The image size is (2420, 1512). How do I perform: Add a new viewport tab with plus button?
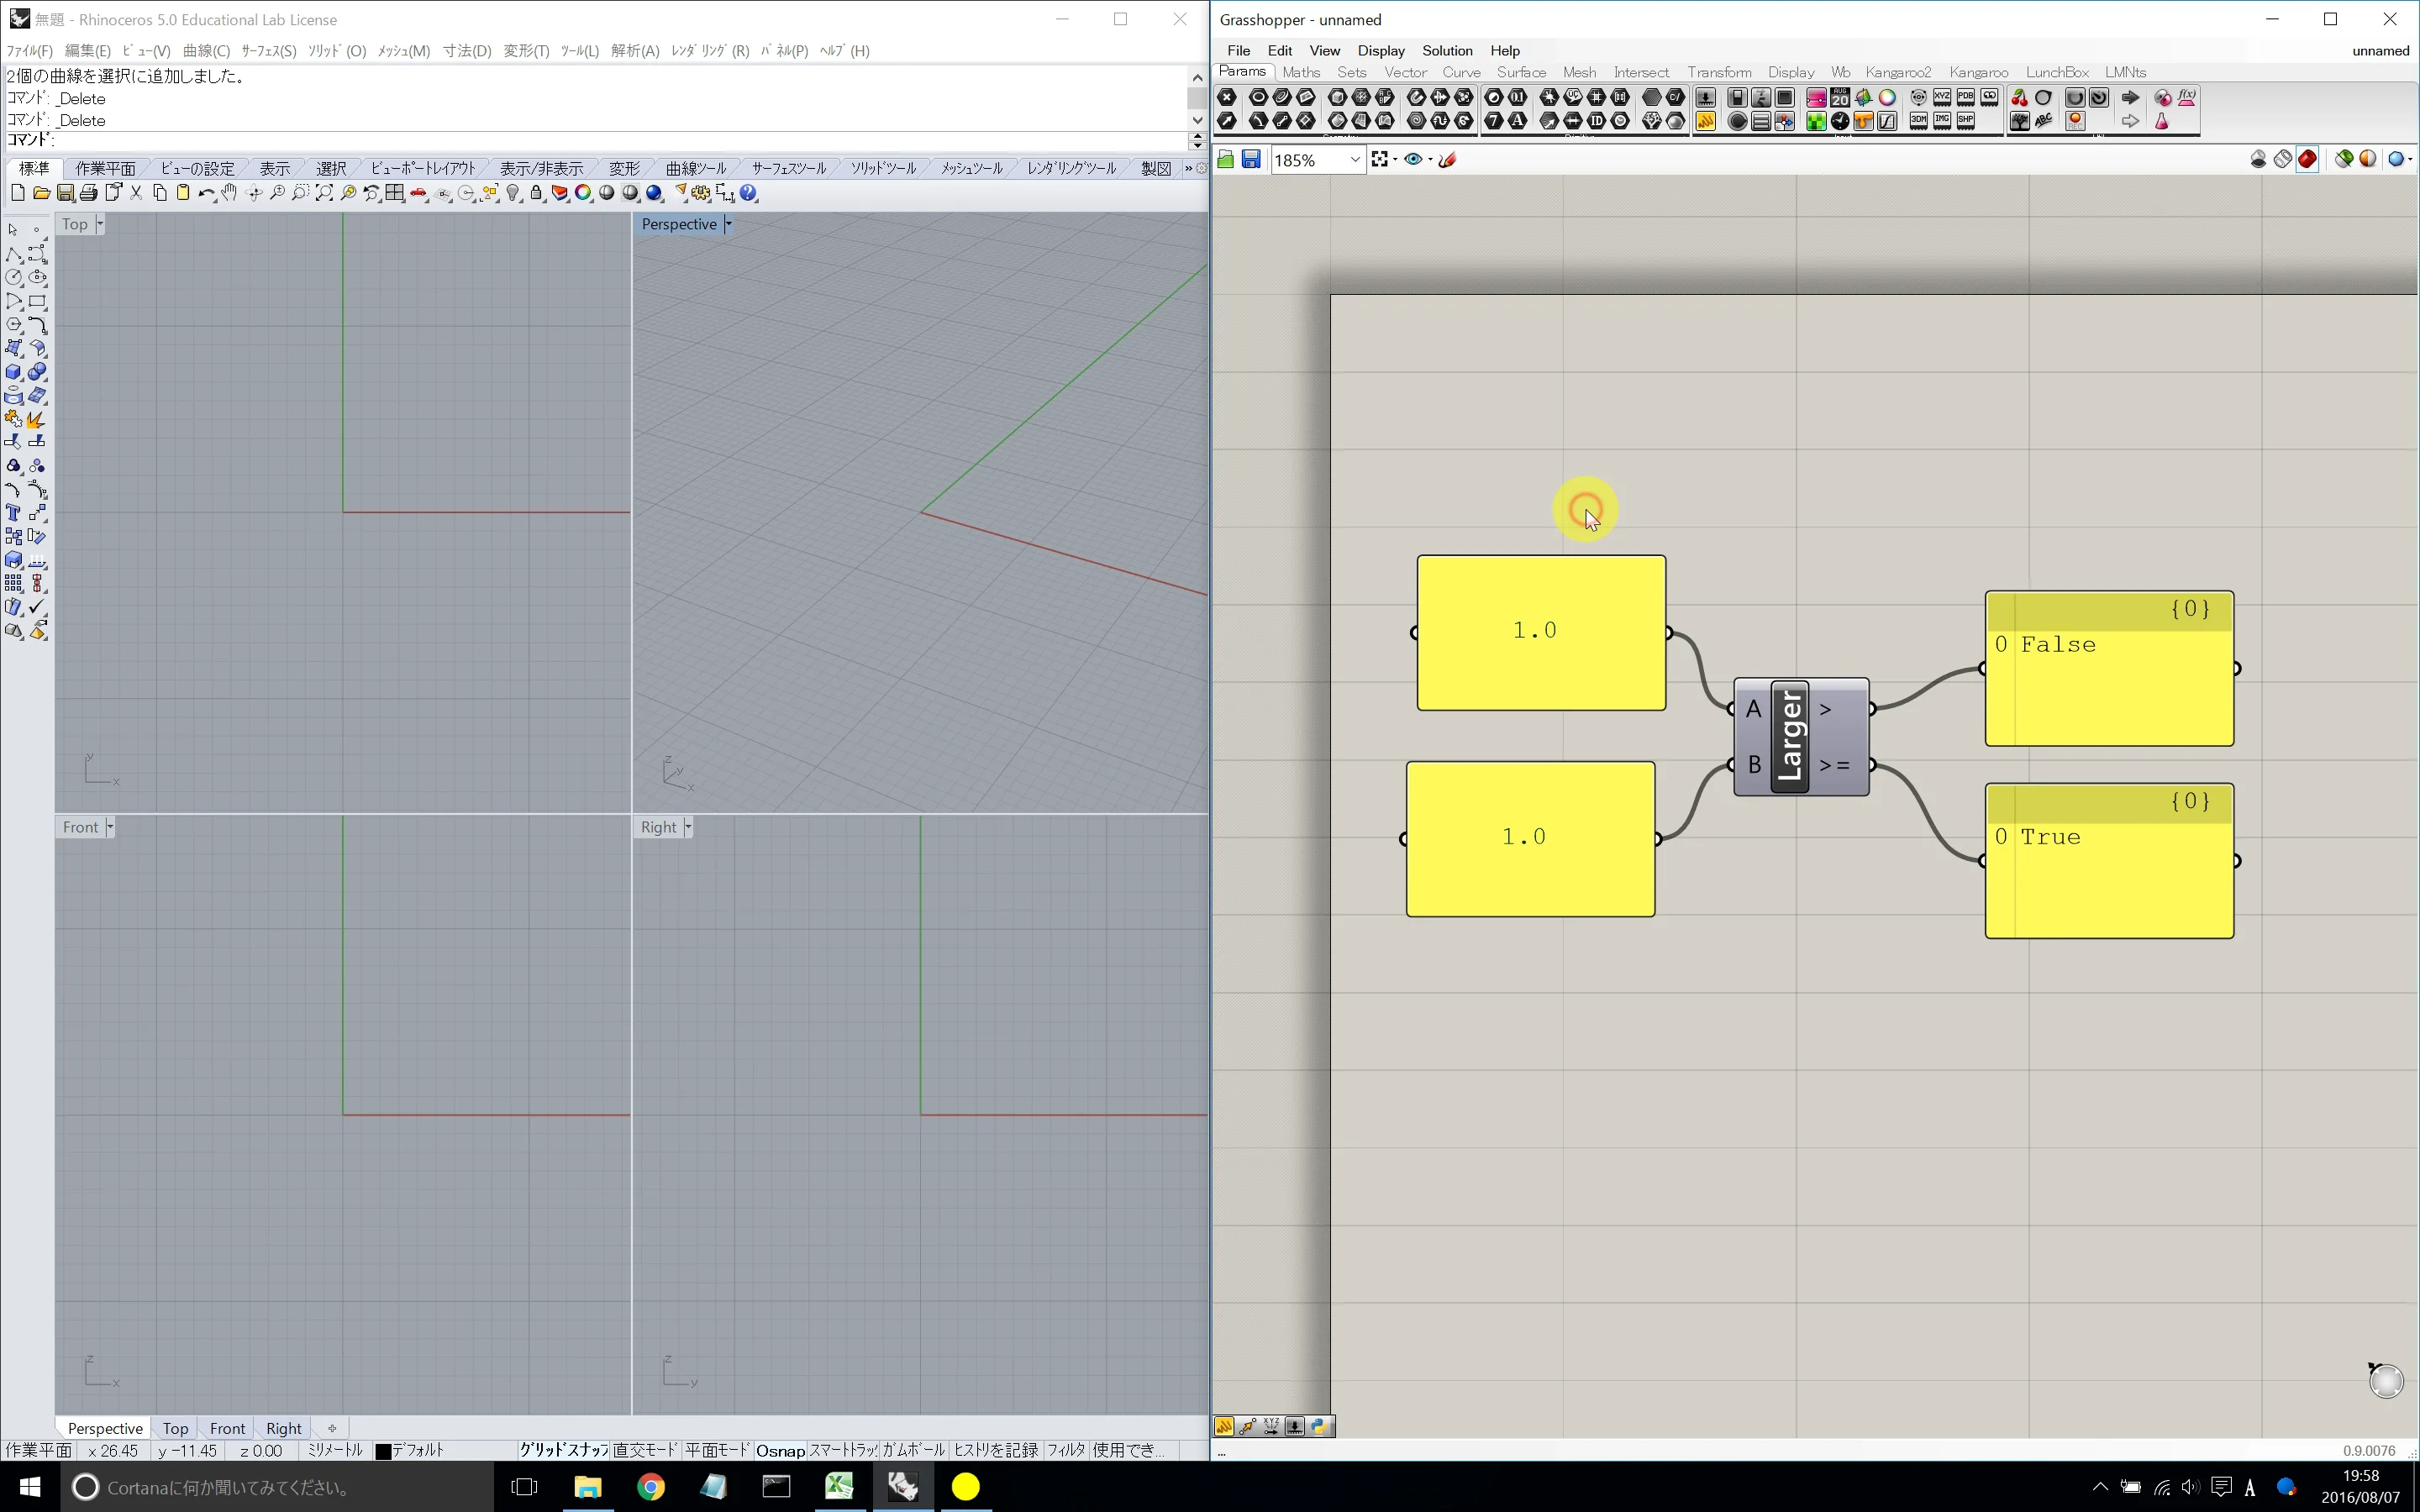(332, 1428)
